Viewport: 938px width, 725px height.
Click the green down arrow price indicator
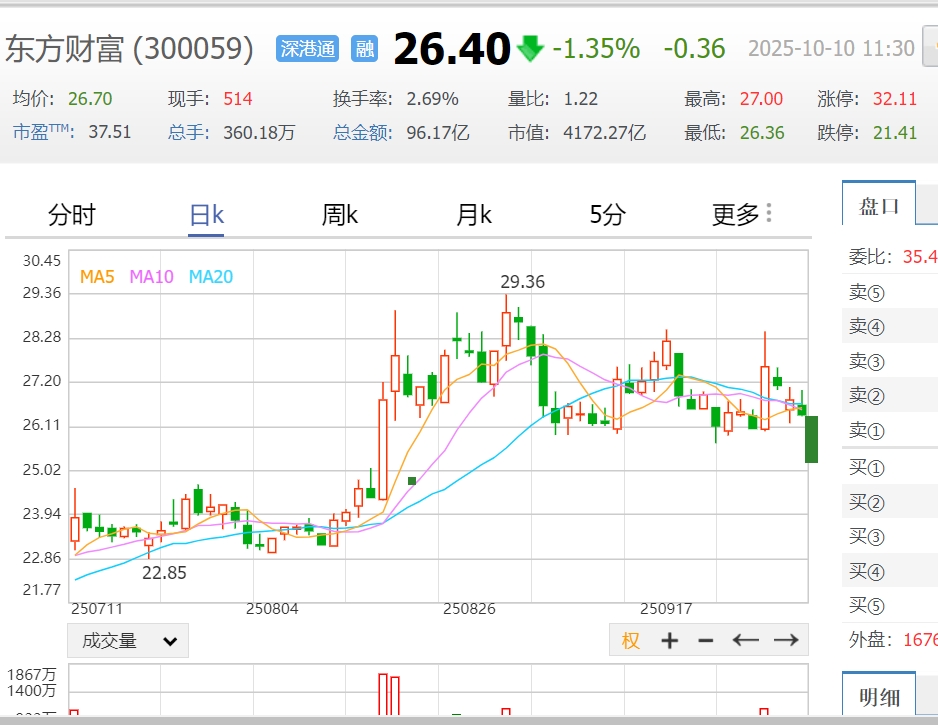[x=529, y=48]
